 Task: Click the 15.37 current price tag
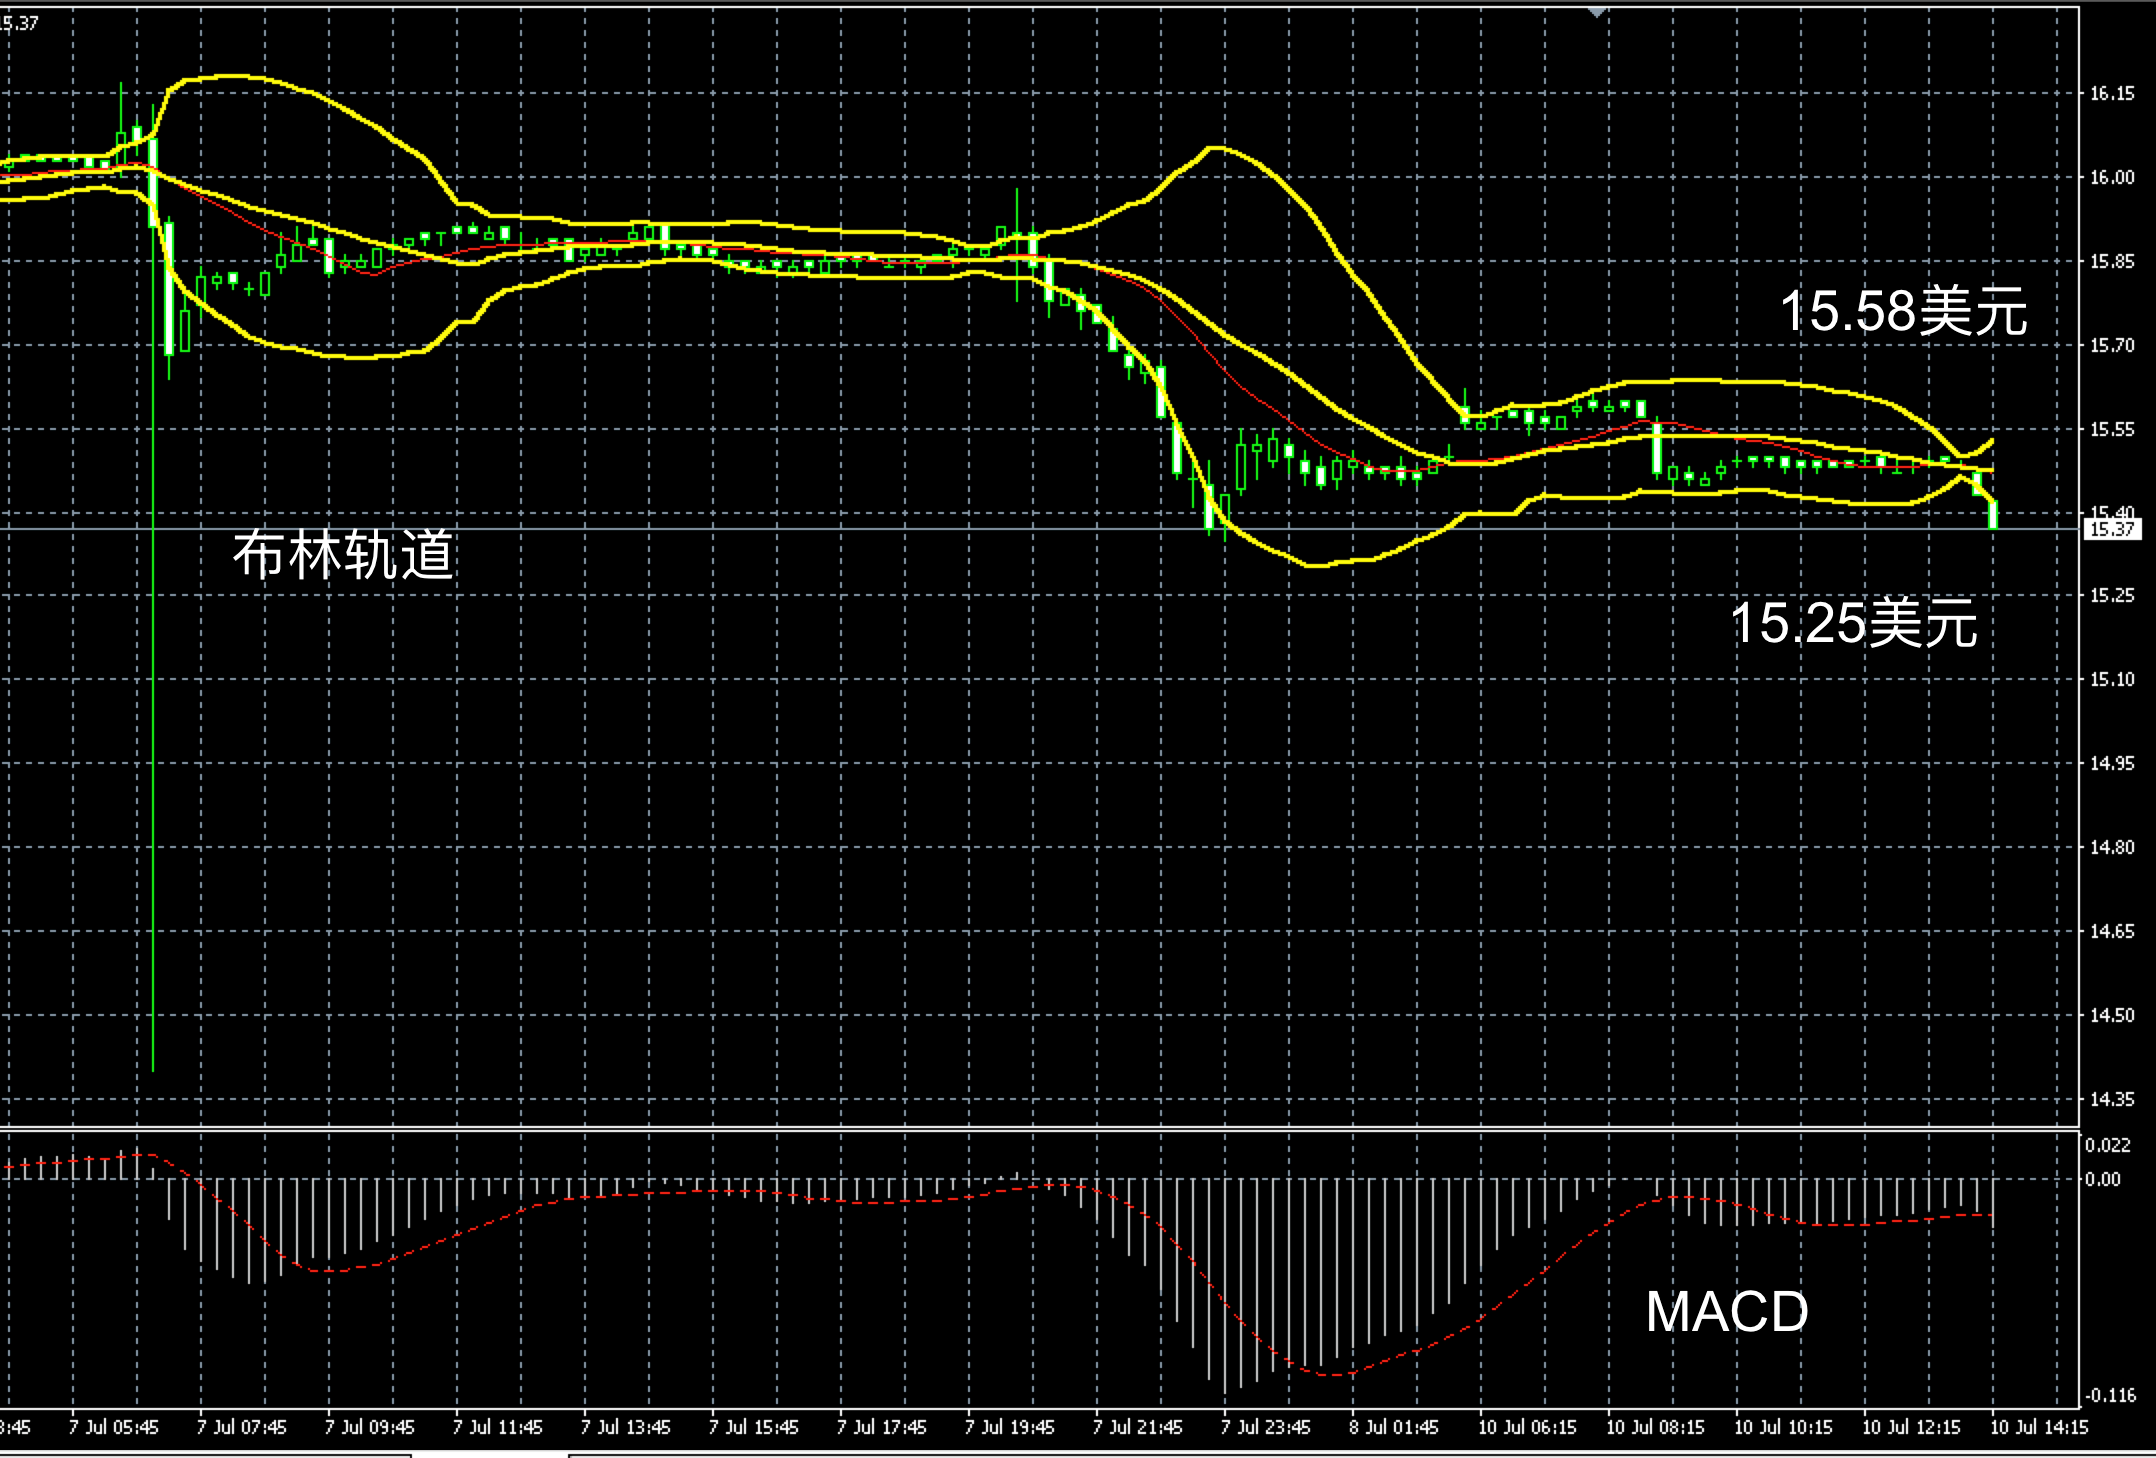pyautogui.click(x=2111, y=529)
